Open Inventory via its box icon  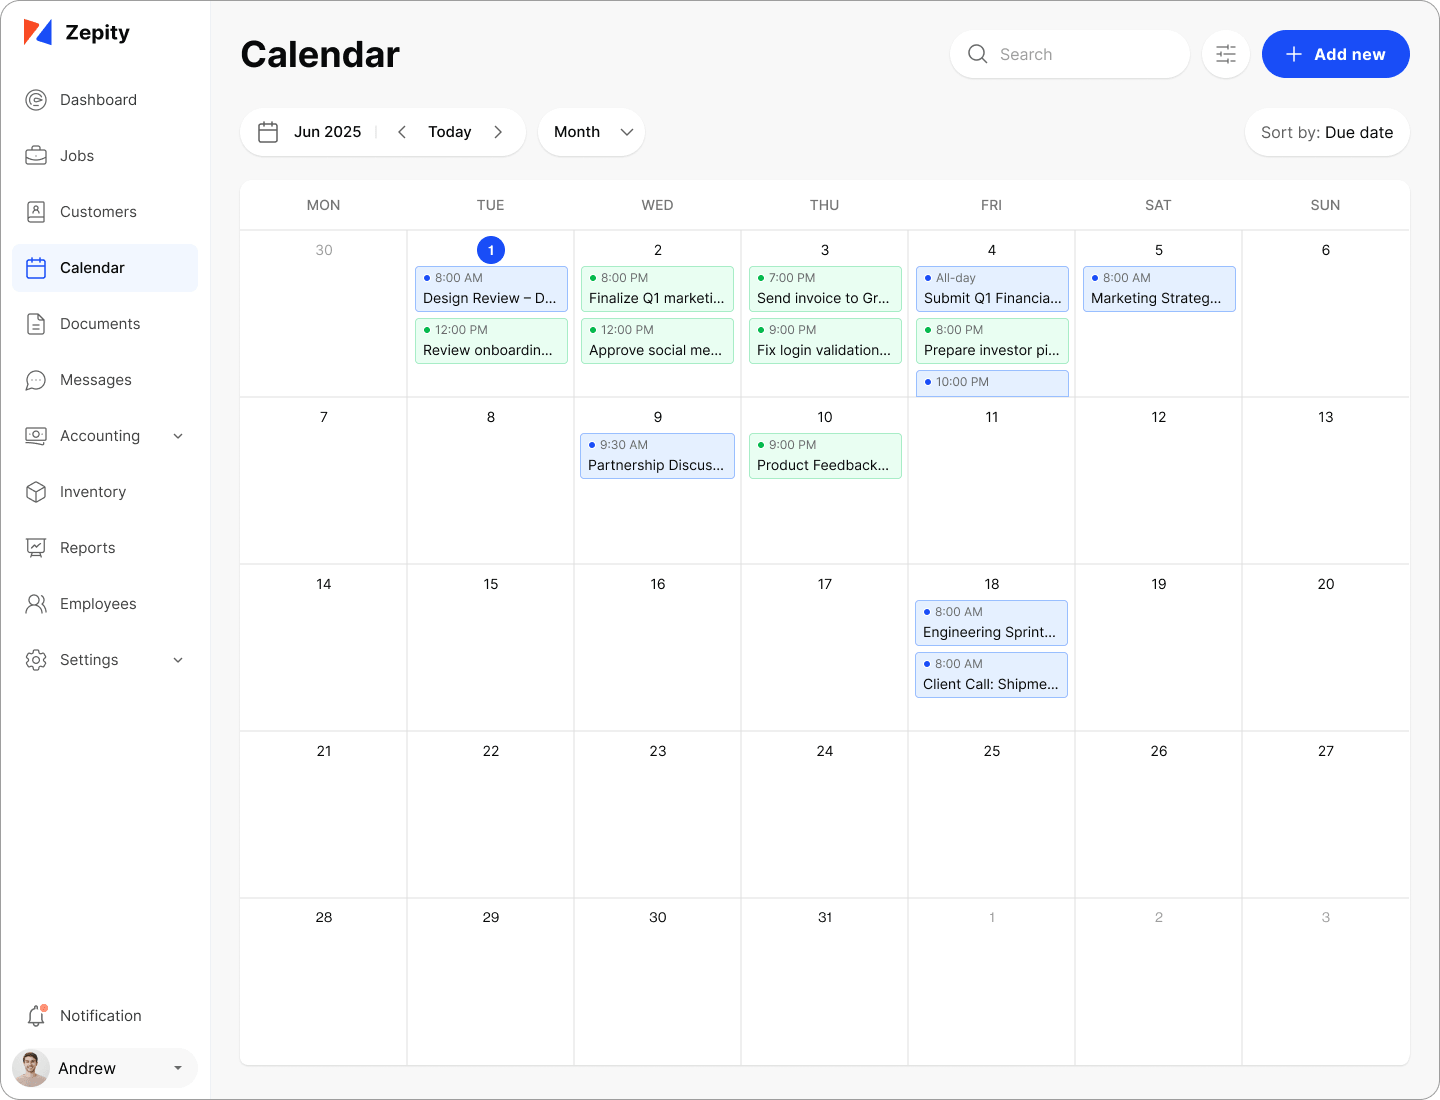point(36,492)
